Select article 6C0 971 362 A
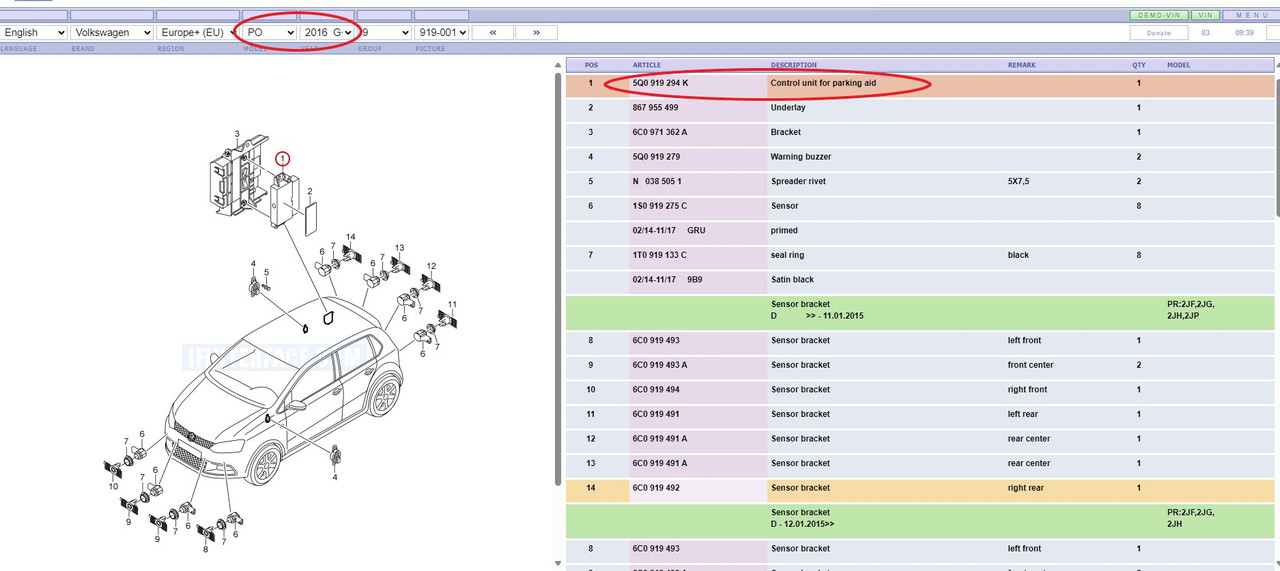The height and width of the screenshot is (571, 1280). (660, 132)
